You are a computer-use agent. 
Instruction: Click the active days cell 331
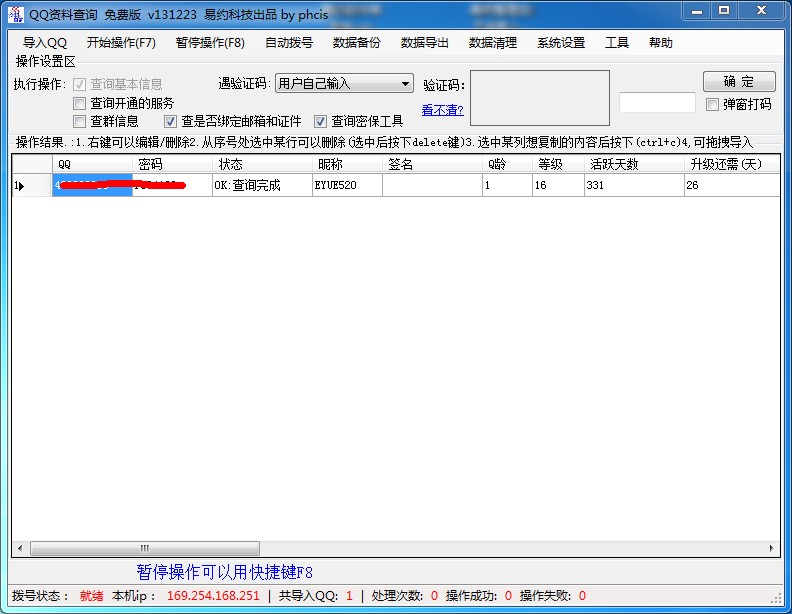pos(634,185)
